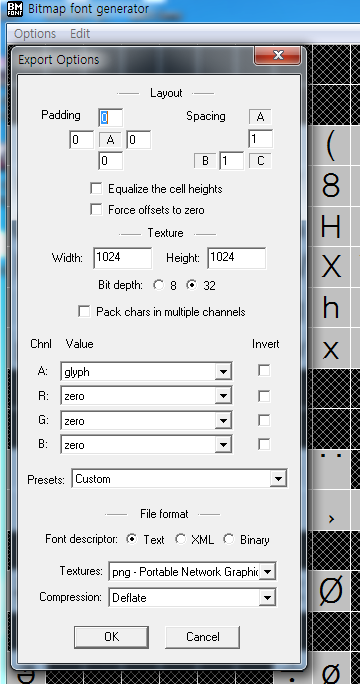The height and width of the screenshot is (684, 360).
Task: Confirm export options with OK
Action: coord(111,637)
